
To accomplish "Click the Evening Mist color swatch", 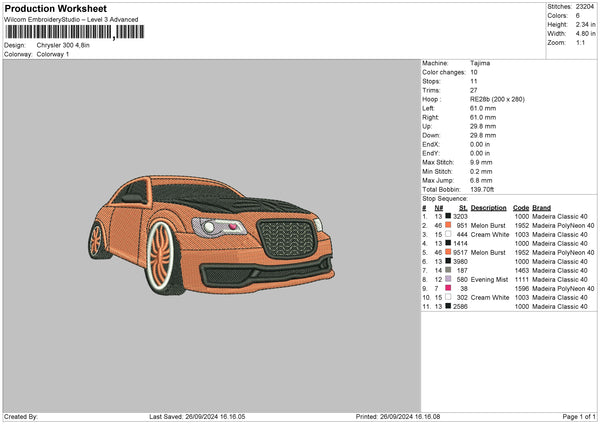I will [448, 279].
